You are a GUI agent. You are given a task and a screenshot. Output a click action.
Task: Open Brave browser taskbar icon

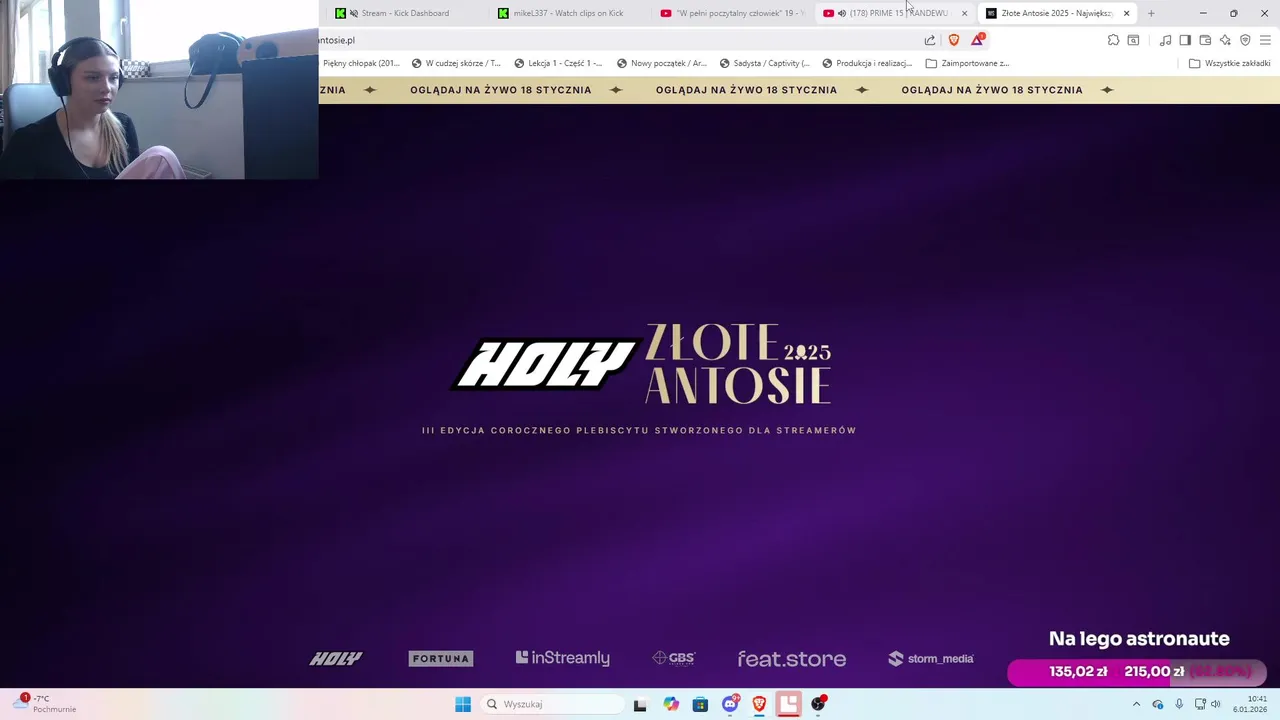[759, 704]
